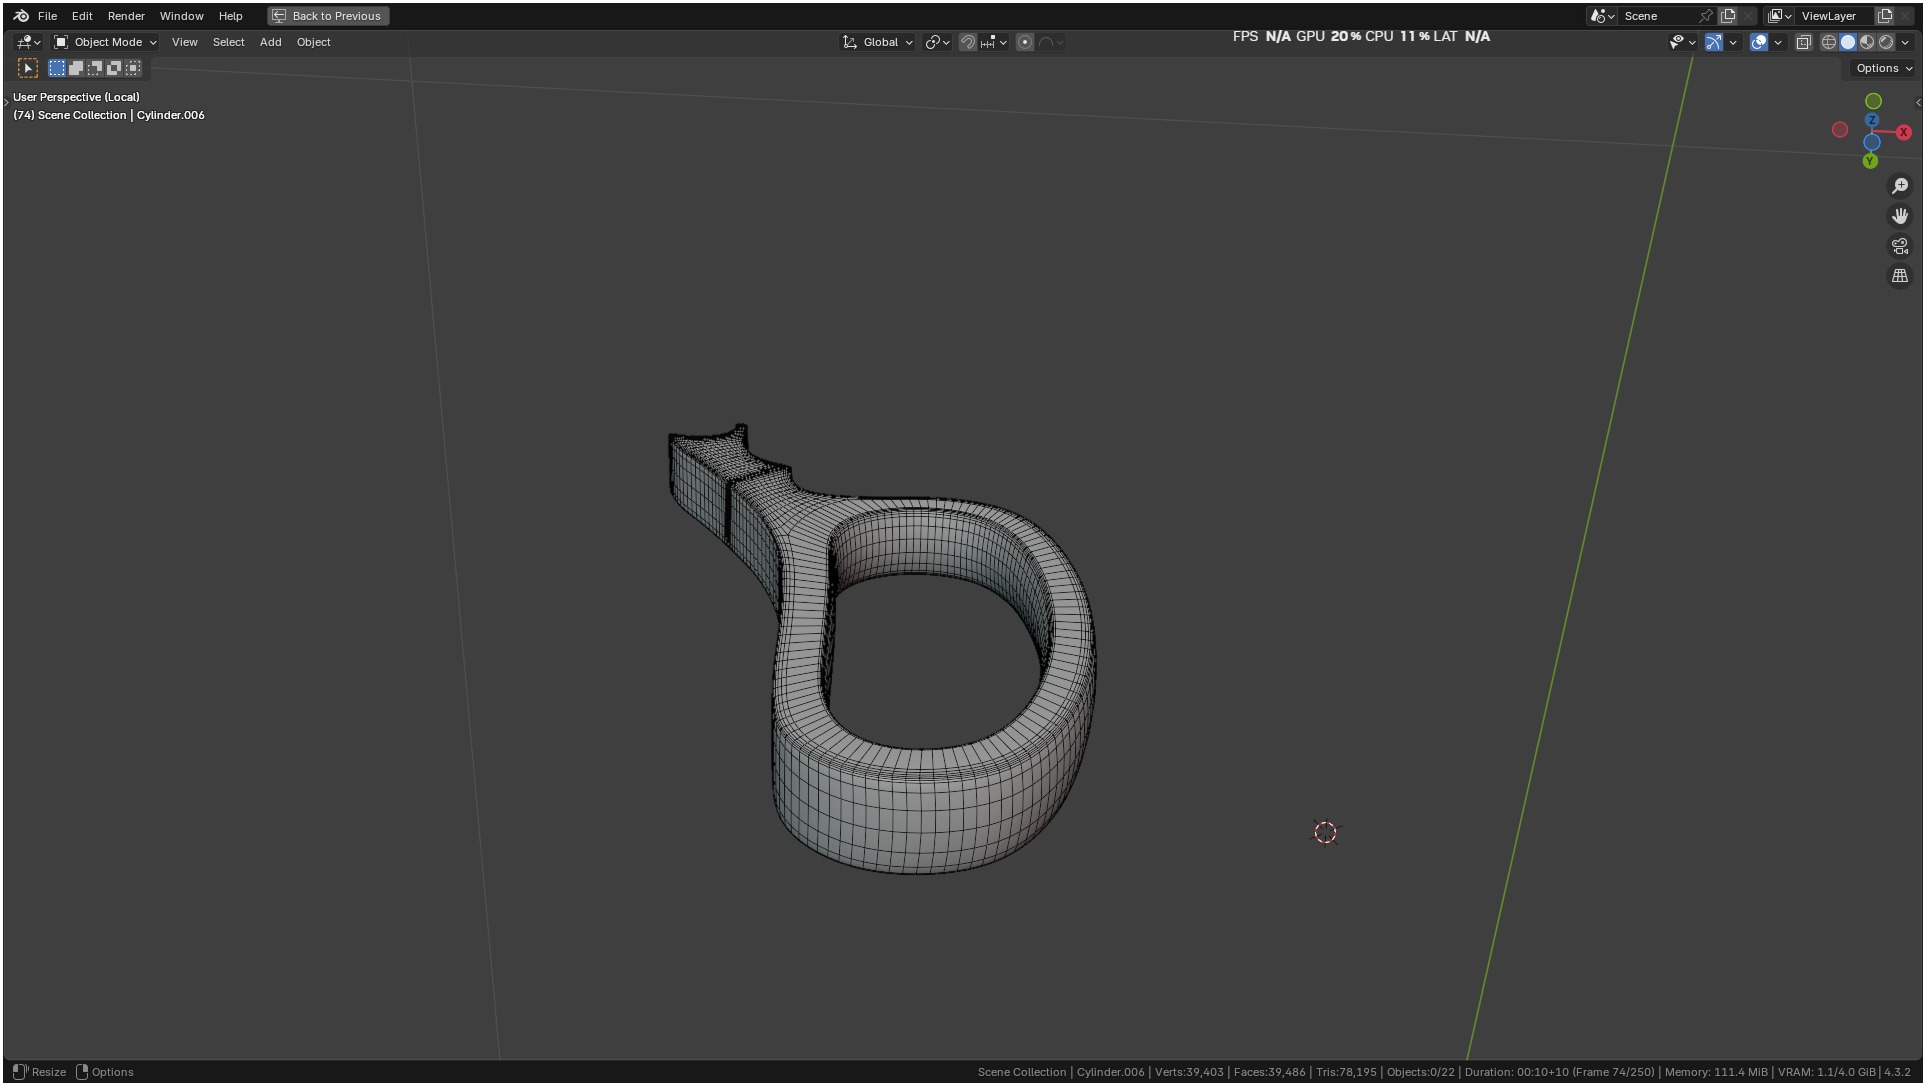Viewport: 1926px width, 1086px height.
Task: Open the viewport Add menu
Action: (x=270, y=42)
